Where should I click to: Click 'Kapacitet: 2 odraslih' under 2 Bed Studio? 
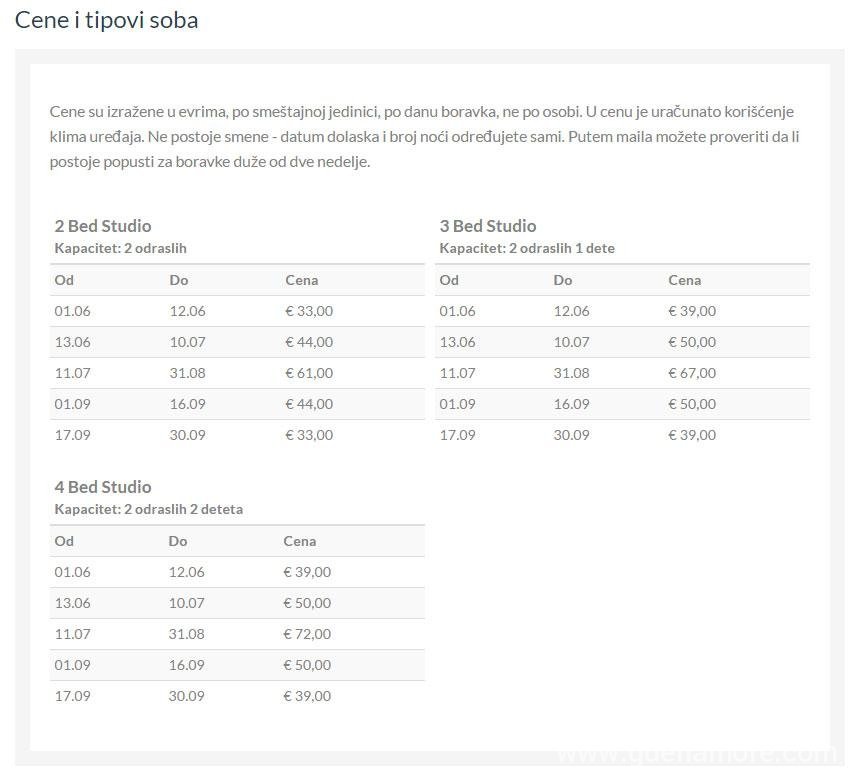click(120, 248)
